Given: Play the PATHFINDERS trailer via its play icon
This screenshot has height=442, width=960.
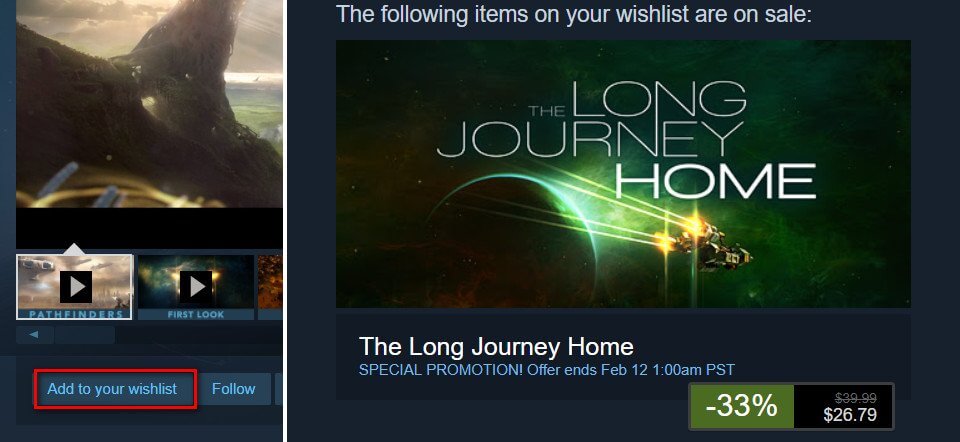Looking at the screenshot, I should [x=76, y=287].
